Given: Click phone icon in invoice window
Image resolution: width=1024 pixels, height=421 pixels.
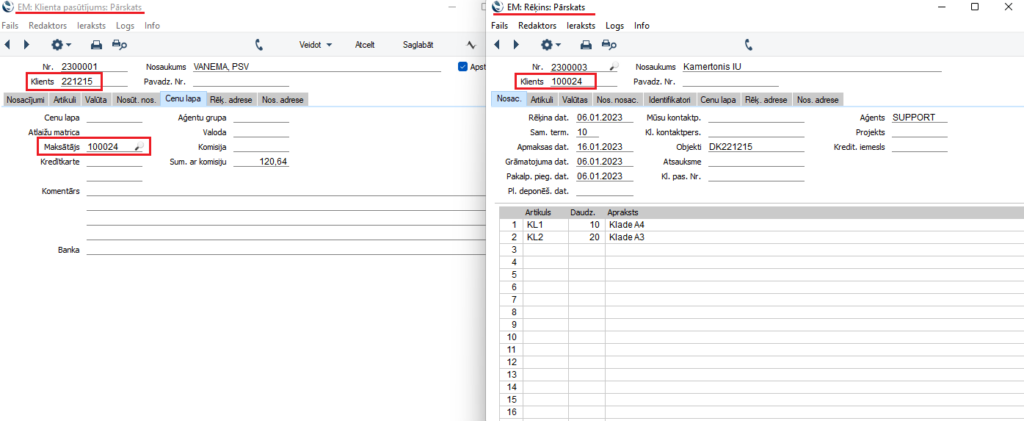Looking at the screenshot, I should click(x=748, y=44).
